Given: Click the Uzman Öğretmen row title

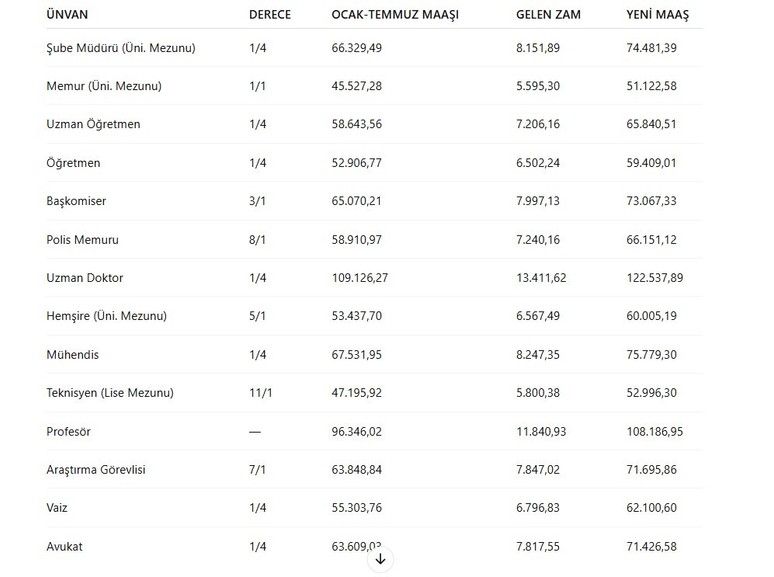Looking at the screenshot, I should pyautogui.click(x=93, y=124).
